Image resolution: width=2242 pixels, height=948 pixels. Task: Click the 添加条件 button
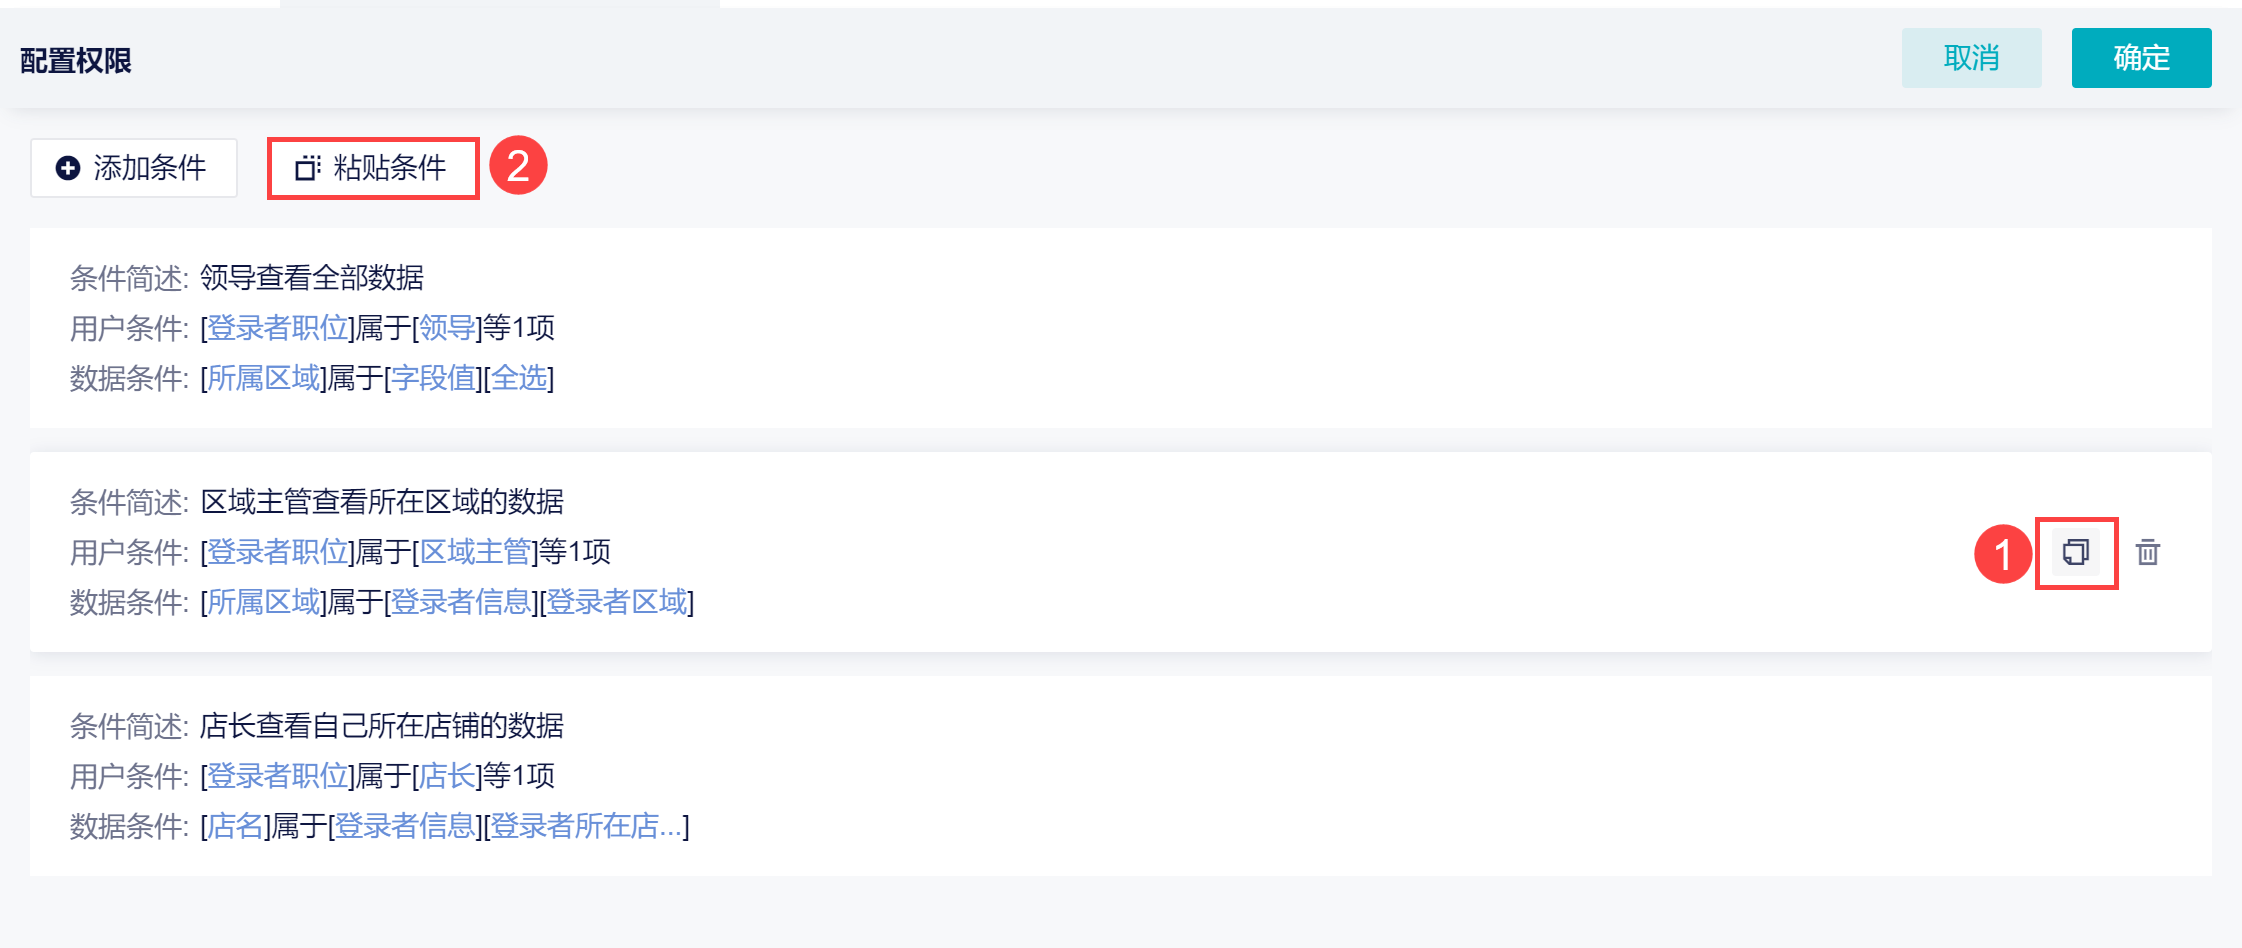point(134,168)
